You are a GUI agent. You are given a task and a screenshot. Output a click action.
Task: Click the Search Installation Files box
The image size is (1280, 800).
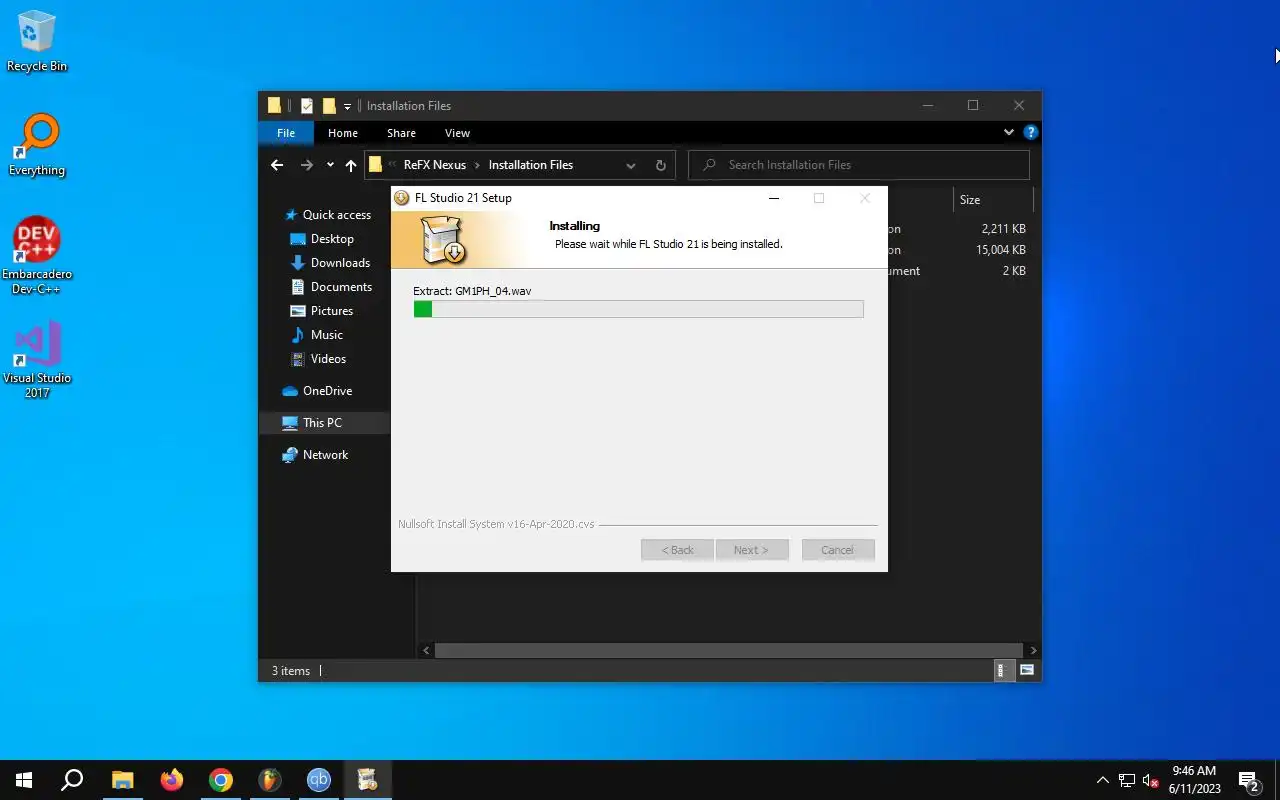coord(859,165)
